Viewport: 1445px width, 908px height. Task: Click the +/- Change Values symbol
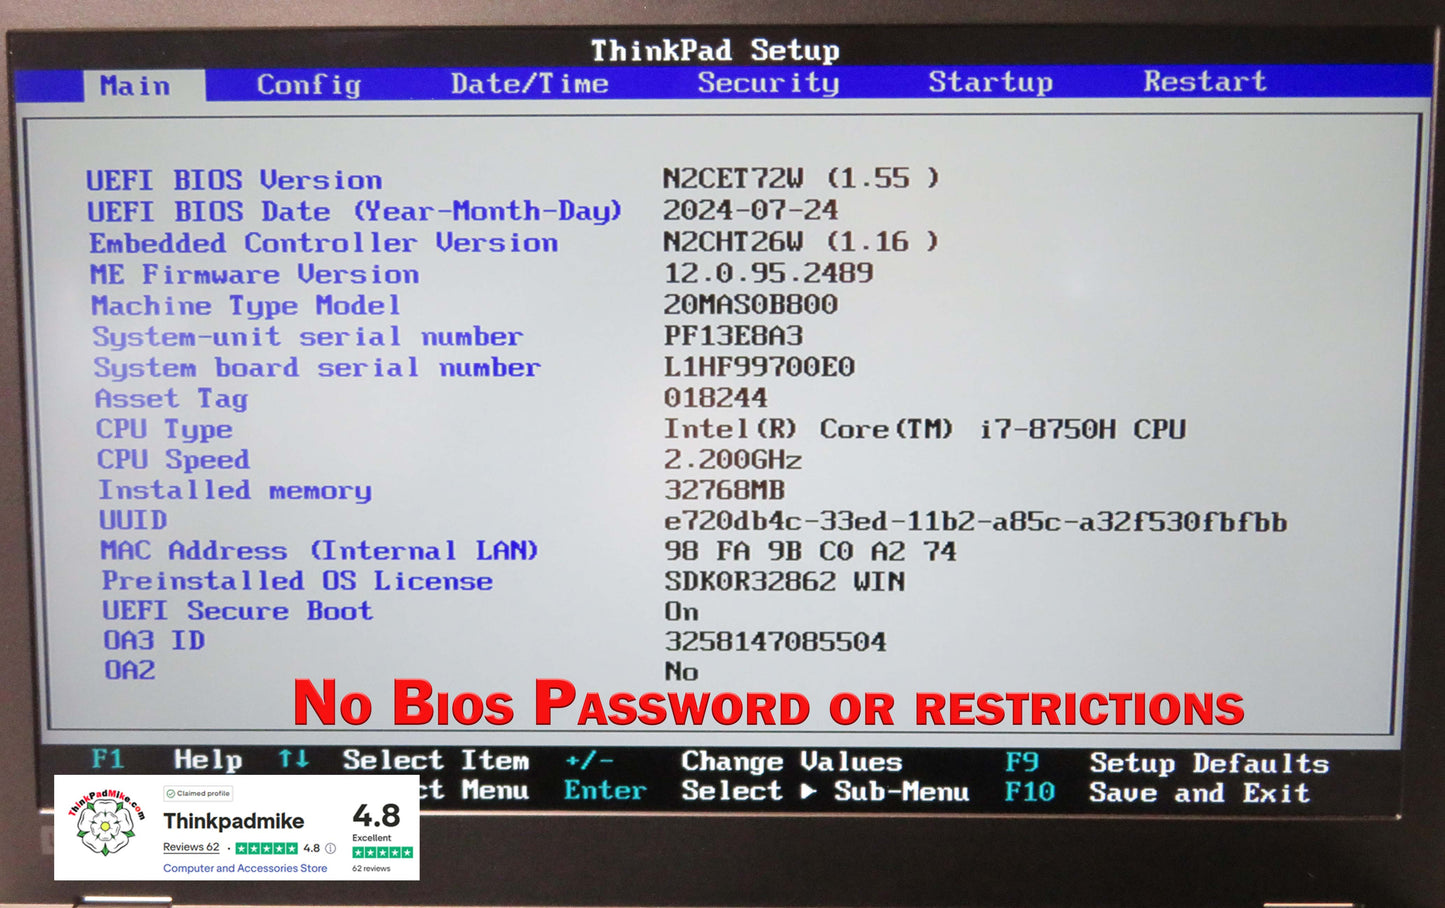point(589,761)
